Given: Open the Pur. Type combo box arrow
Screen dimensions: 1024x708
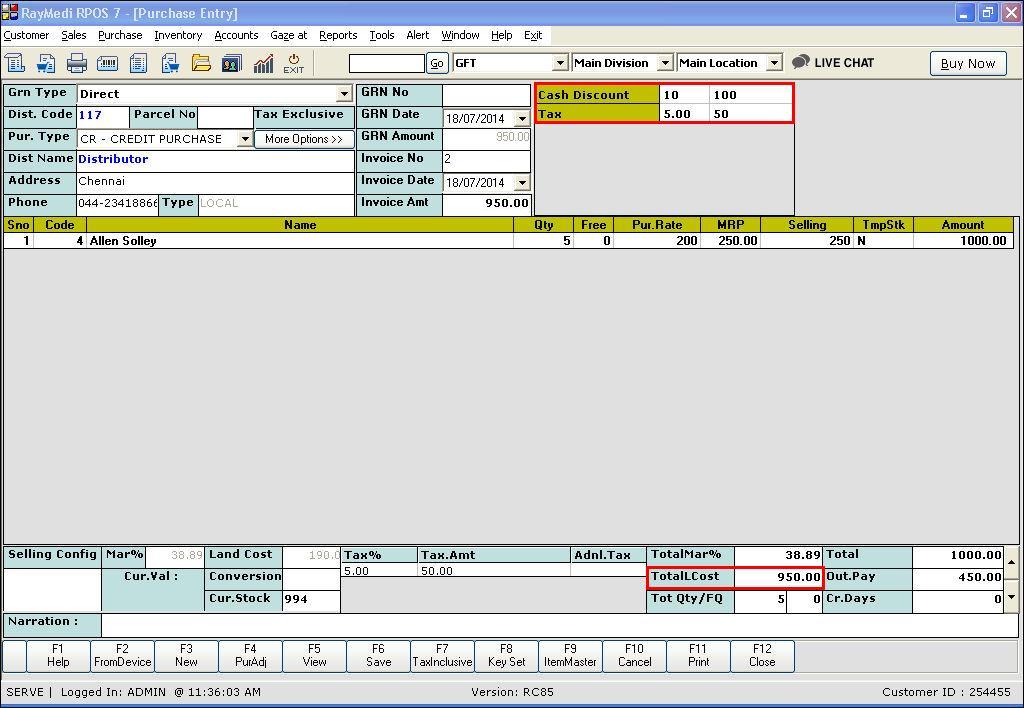Looking at the screenshot, I should pyautogui.click(x=244, y=139).
